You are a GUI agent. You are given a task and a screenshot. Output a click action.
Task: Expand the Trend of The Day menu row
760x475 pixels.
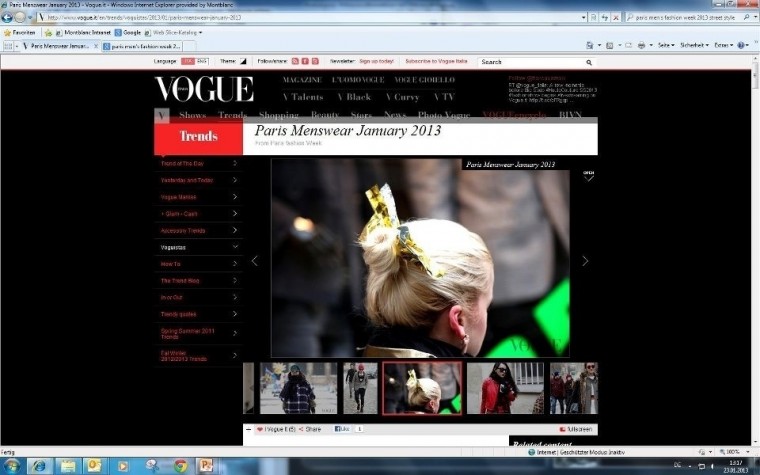tap(198, 163)
